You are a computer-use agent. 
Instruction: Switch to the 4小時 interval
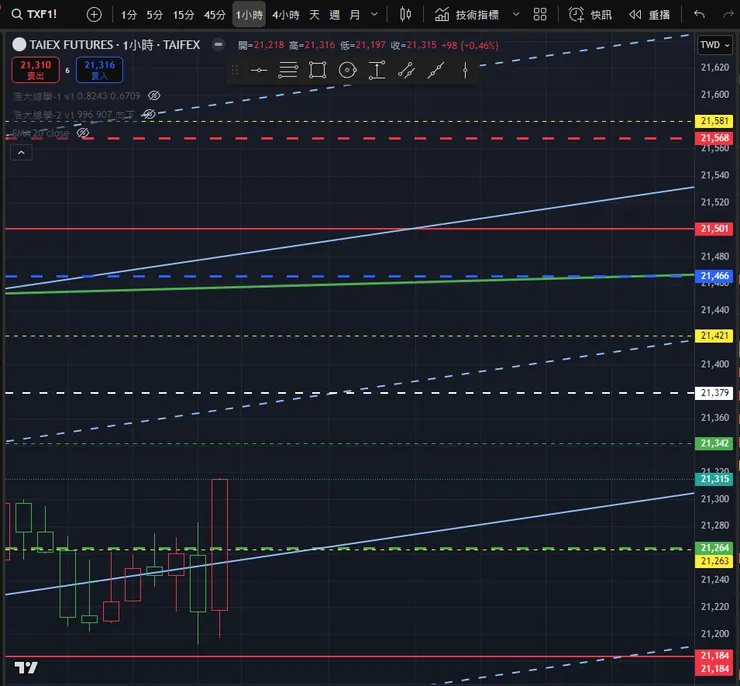[286, 15]
